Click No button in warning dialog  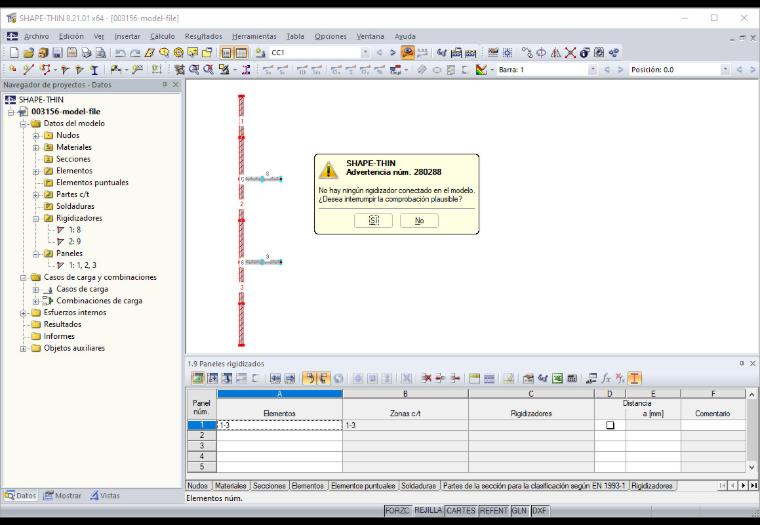419,221
